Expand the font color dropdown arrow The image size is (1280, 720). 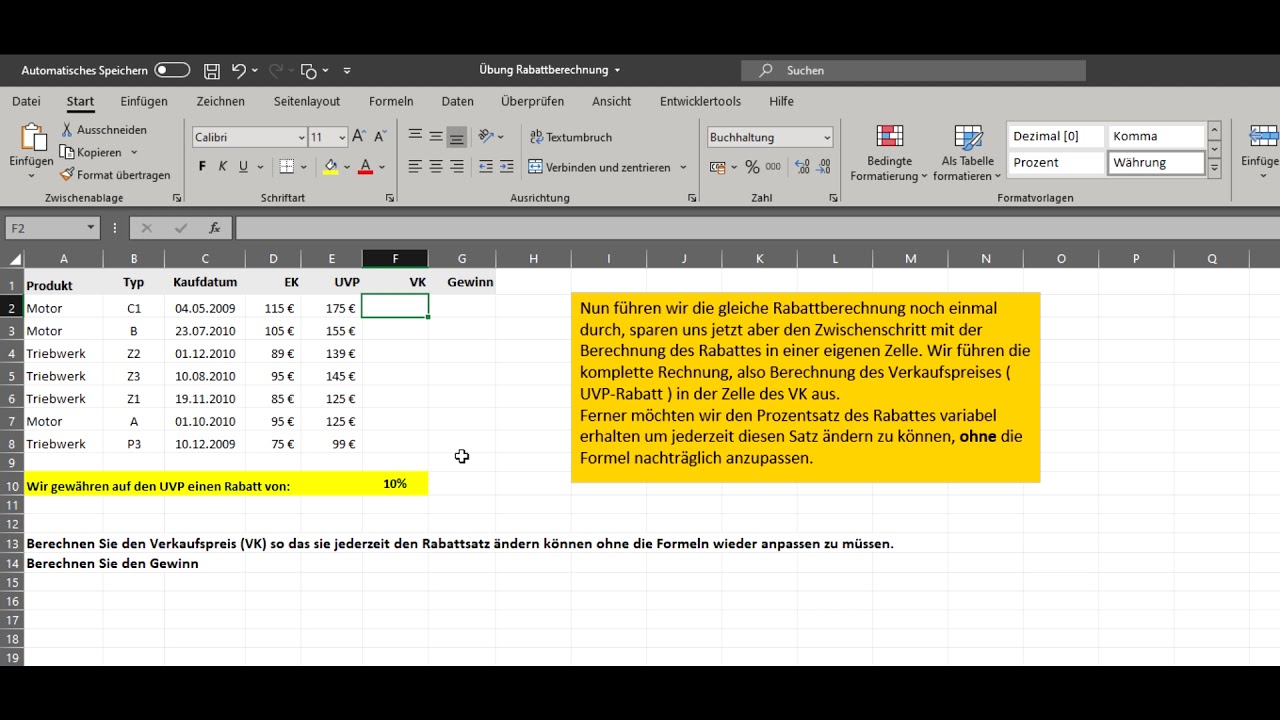(382, 167)
